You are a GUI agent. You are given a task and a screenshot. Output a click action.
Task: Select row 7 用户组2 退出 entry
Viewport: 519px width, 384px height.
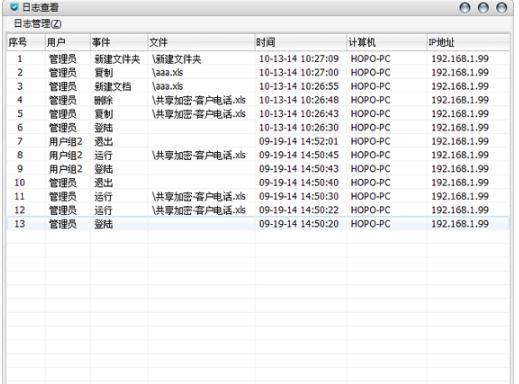258,141
